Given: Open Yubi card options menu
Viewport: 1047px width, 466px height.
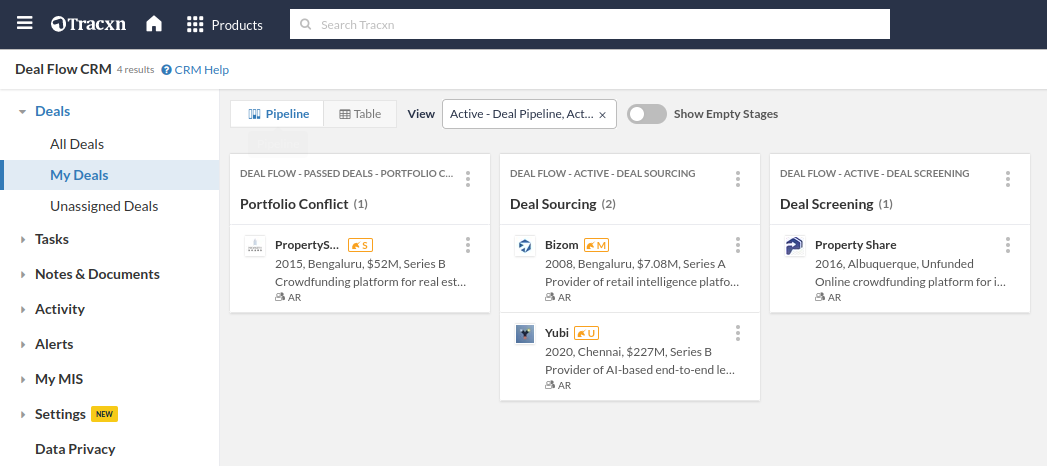Looking at the screenshot, I should tap(738, 333).
